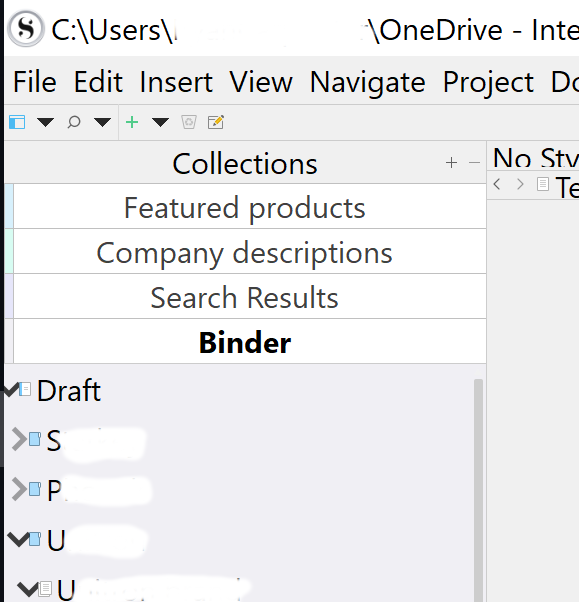Viewport: 579px width, 602px height.
Task: Open the search options dropdown arrow
Action: pos(103,122)
